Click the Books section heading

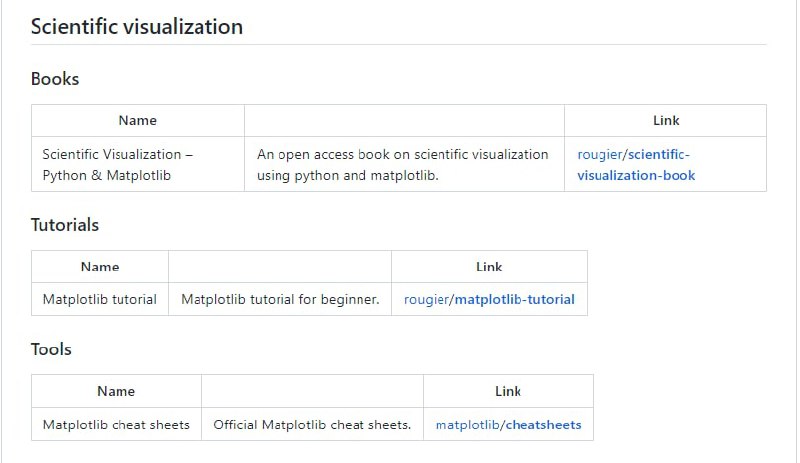click(55, 79)
